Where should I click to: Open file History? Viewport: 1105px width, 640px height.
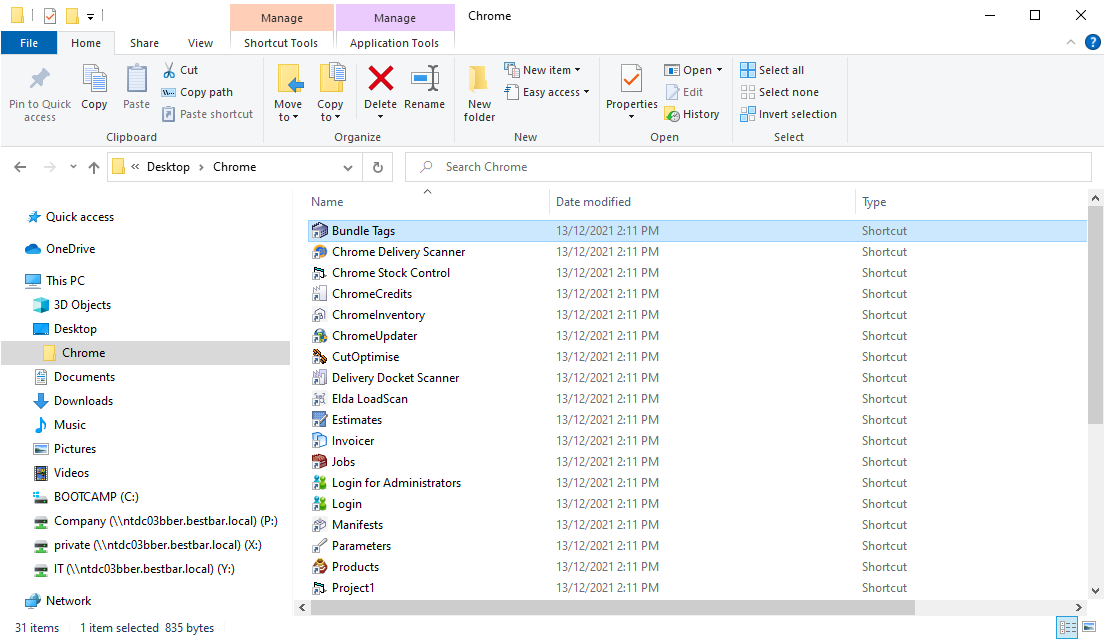point(692,113)
